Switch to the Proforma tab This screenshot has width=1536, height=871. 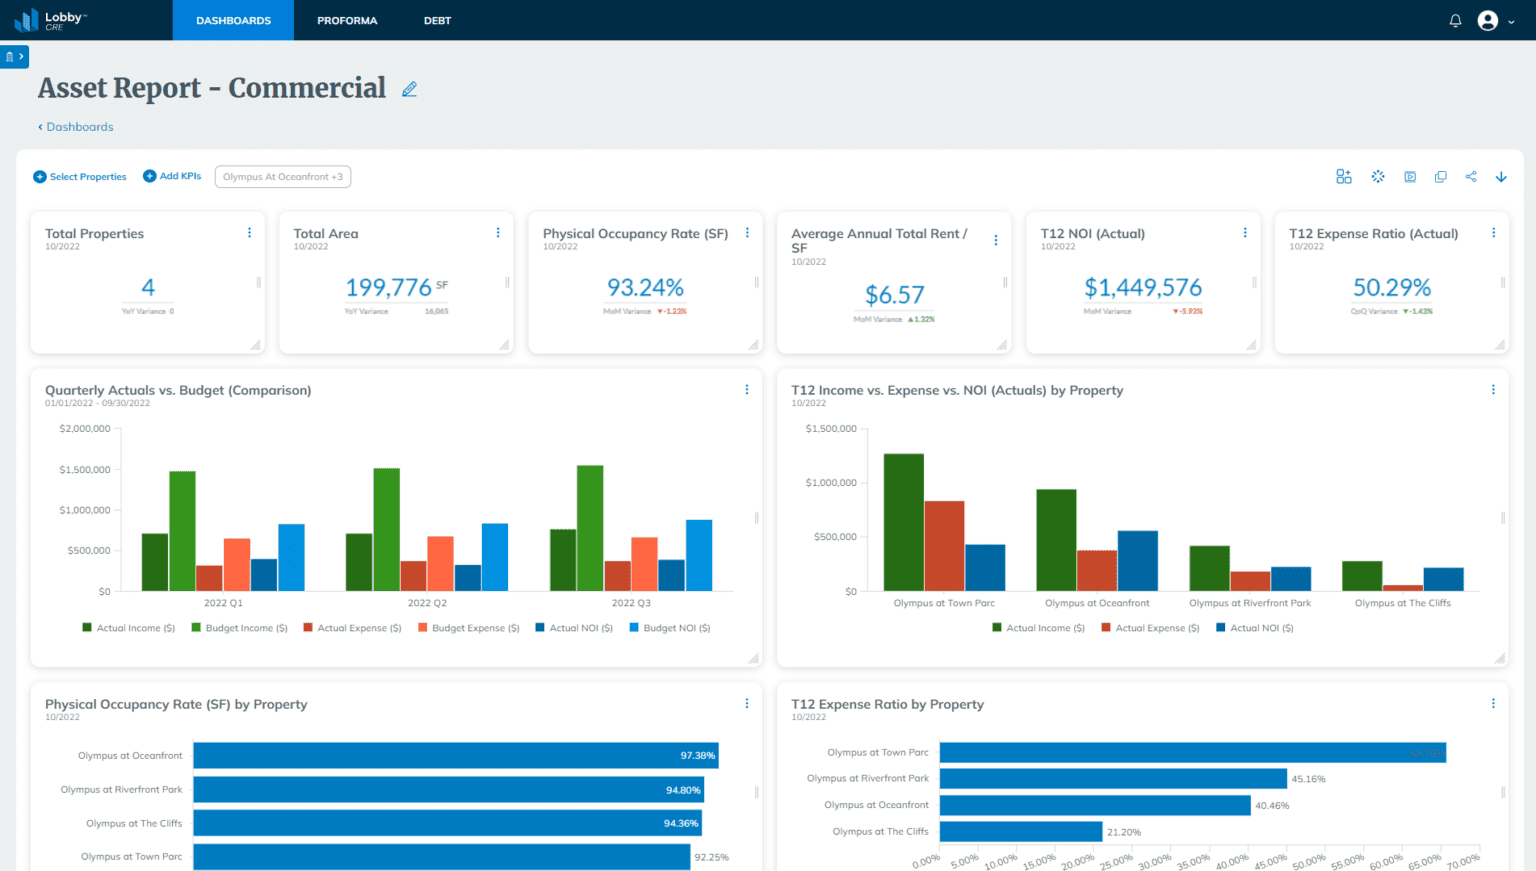347,21
